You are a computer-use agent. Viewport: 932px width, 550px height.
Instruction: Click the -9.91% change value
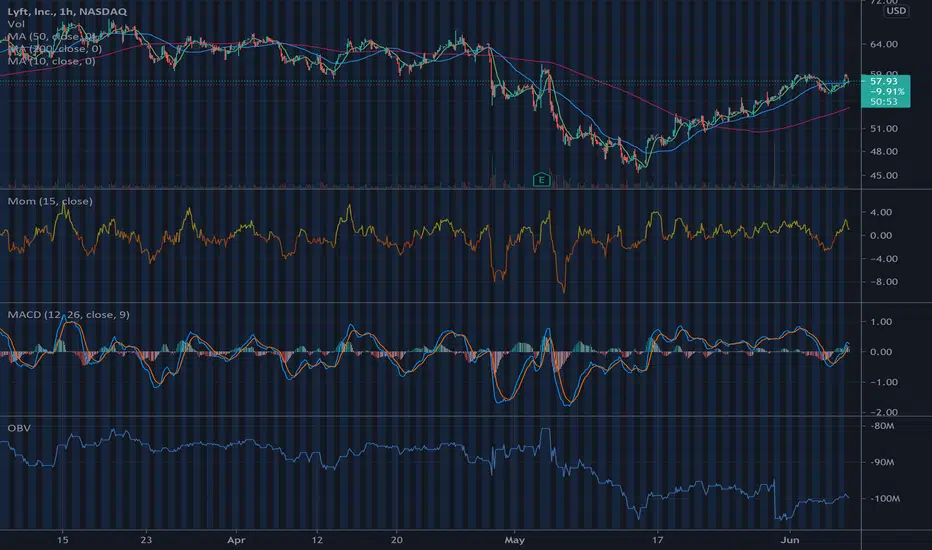[x=887, y=92]
